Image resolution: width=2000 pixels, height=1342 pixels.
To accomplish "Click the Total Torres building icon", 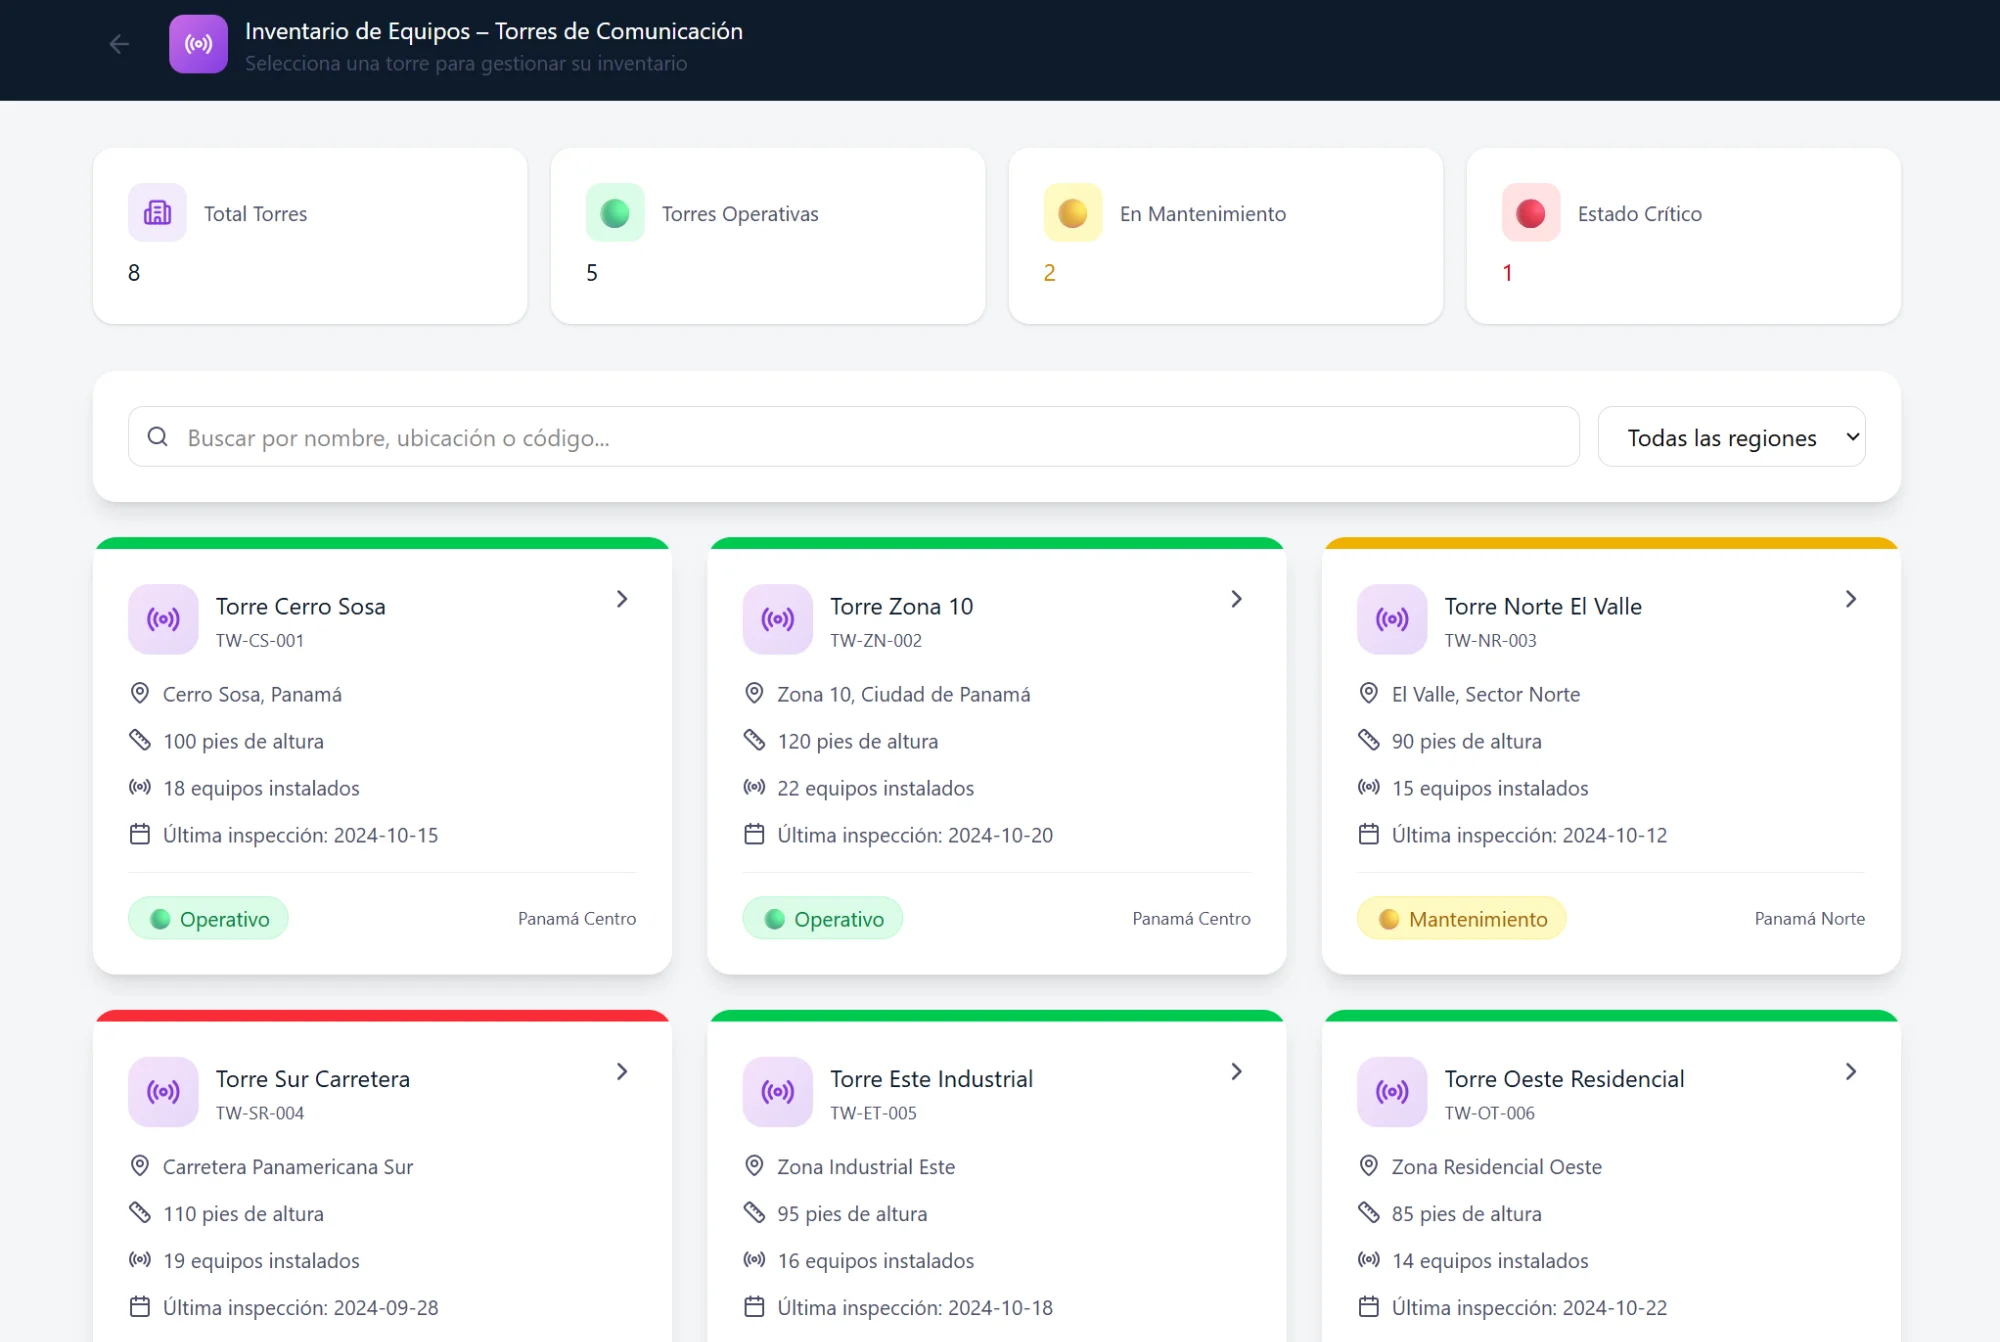I will coord(157,213).
